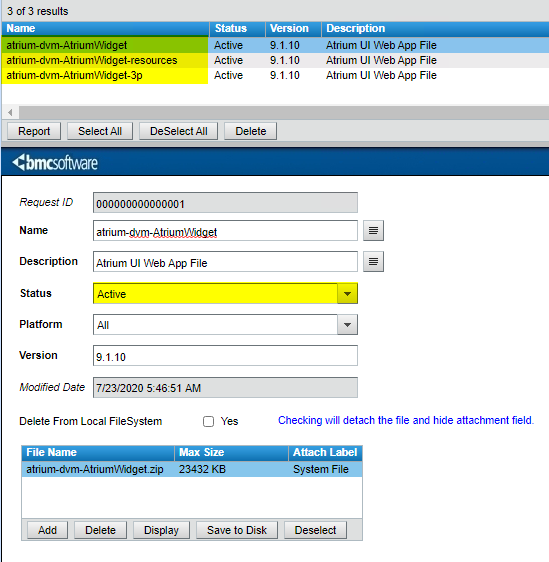Click the File Name attachment column header
Viewport: 549px width, 562px height.
pyautogui.click(x=98, y=453)
